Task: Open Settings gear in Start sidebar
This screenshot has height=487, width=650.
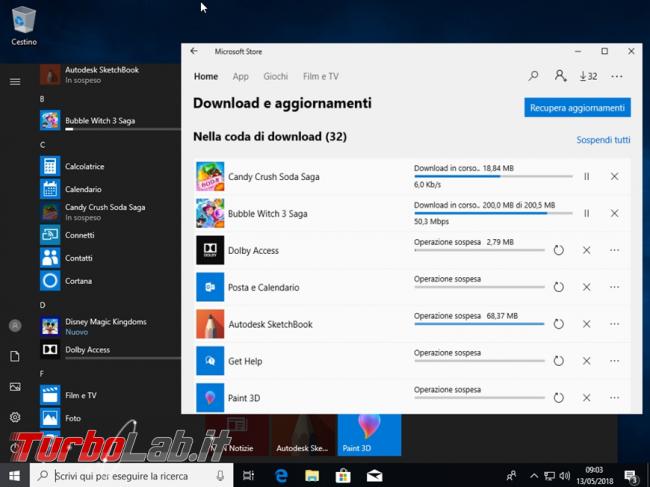Action: pos(15,417)
